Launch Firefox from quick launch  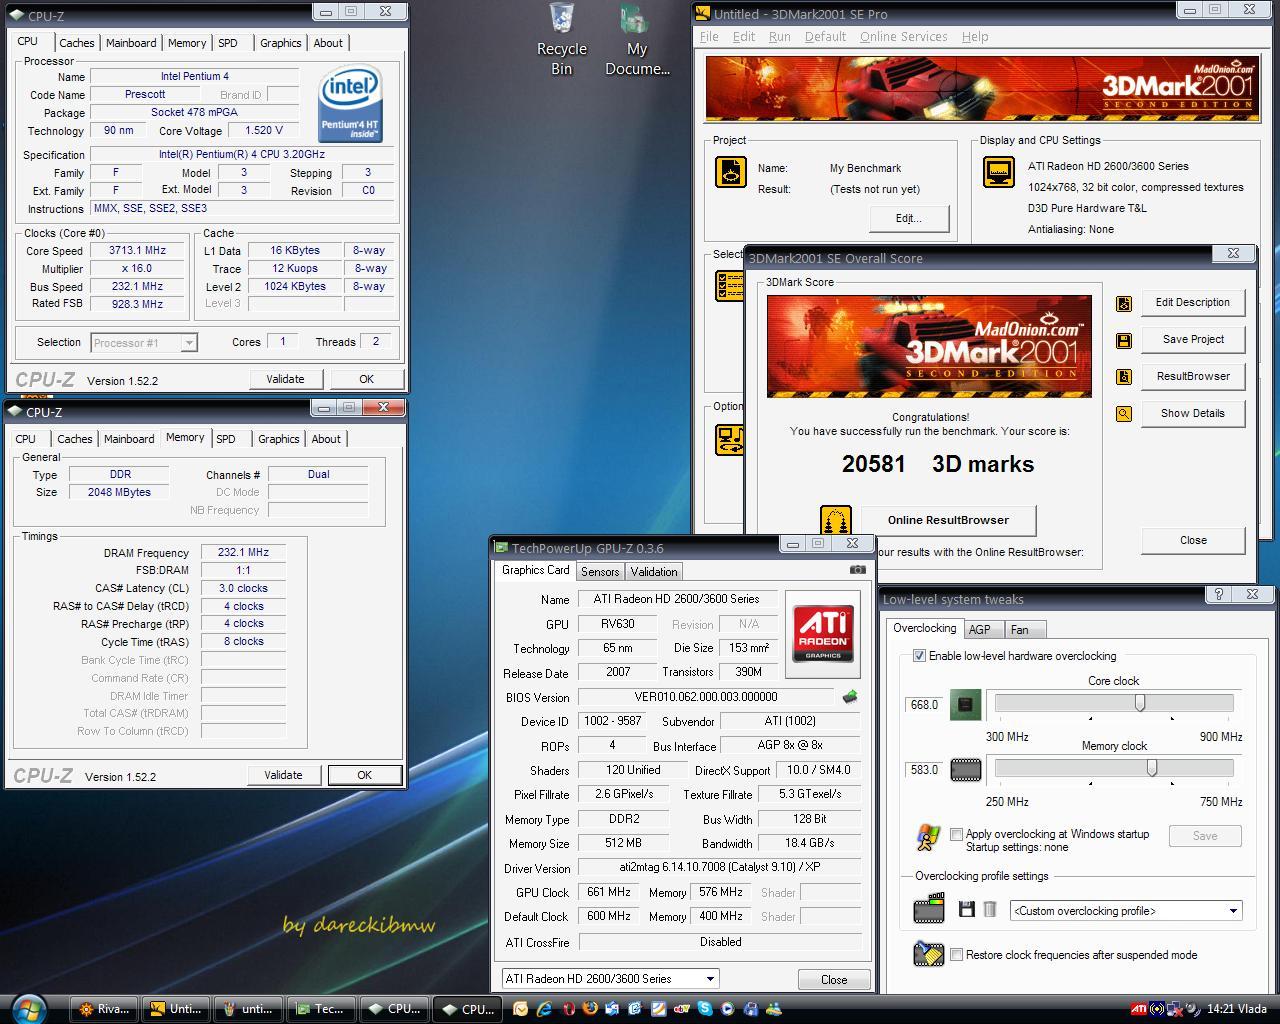click(590, 1008)
